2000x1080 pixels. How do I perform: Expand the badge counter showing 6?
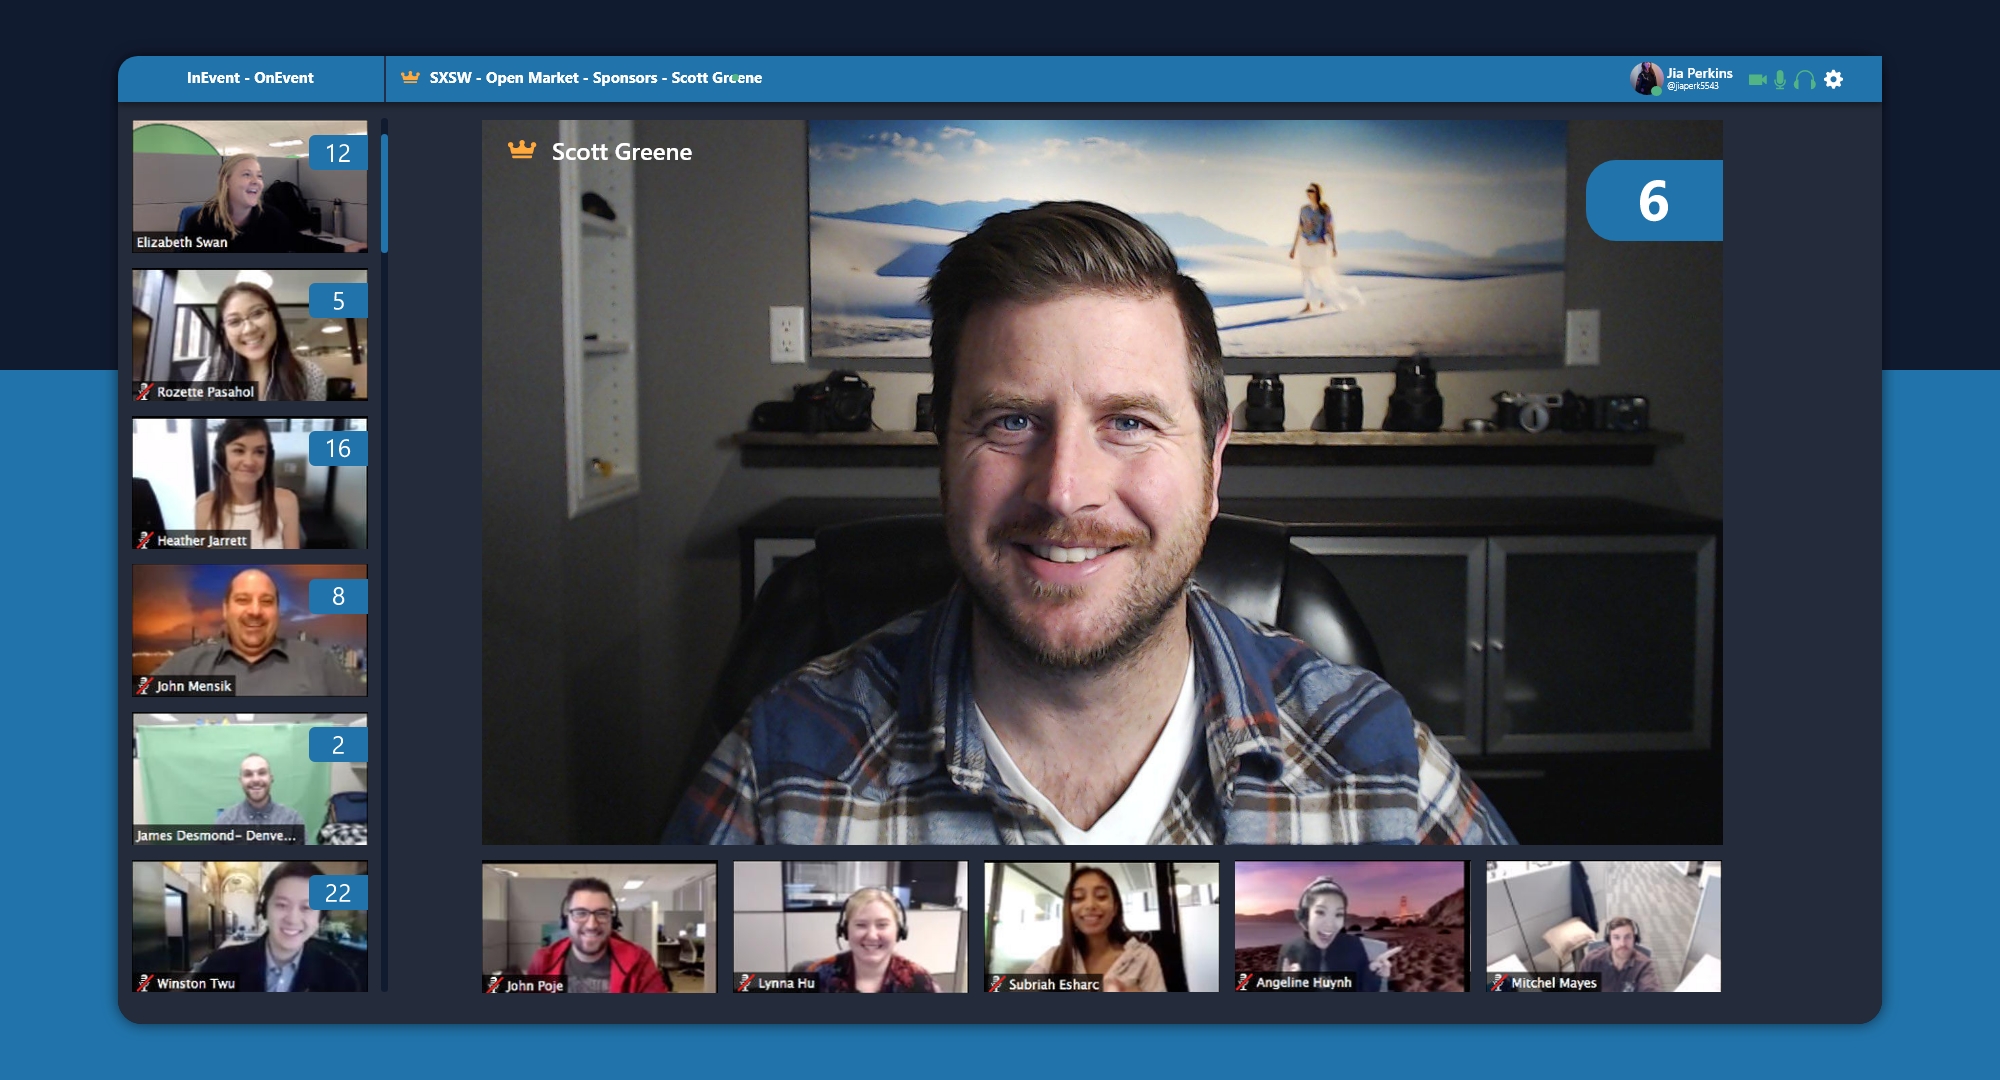pyautogui.click(x=1656, y=201)
